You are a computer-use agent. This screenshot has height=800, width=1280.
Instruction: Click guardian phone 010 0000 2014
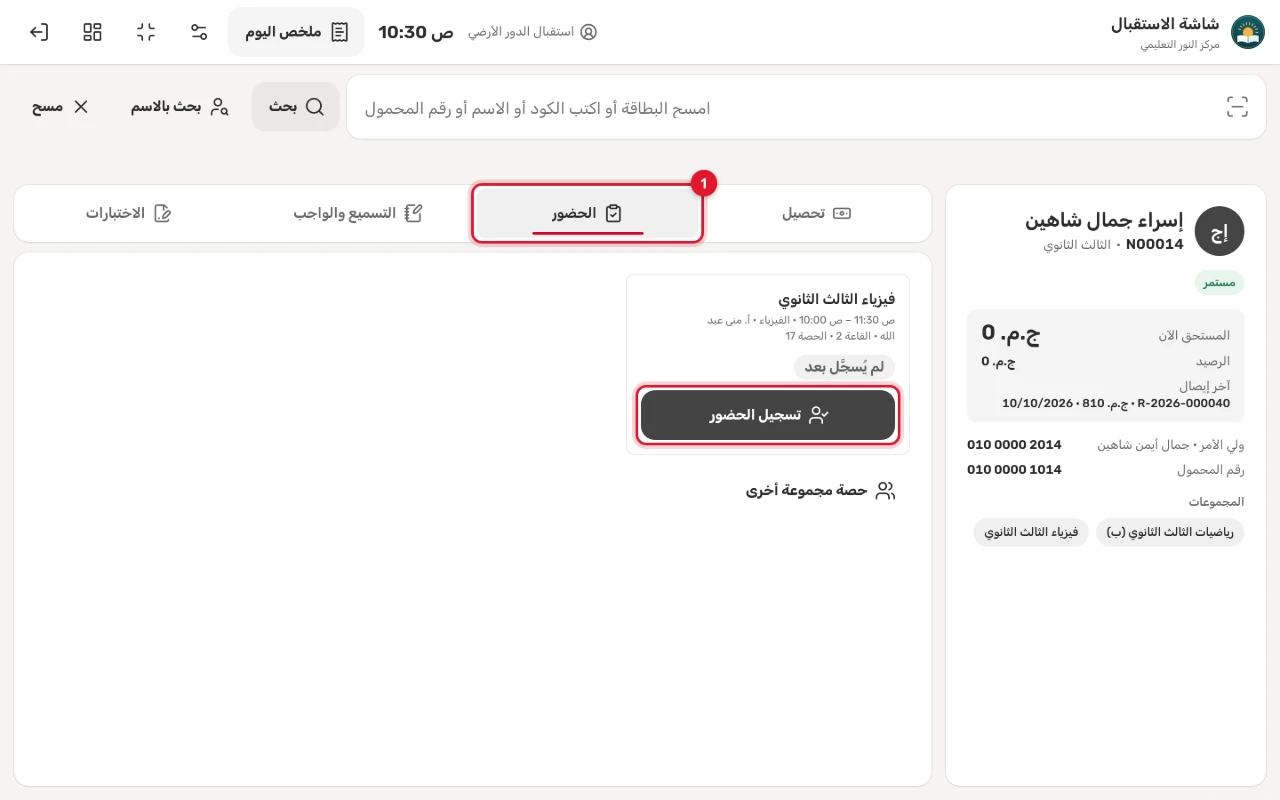1014,445
